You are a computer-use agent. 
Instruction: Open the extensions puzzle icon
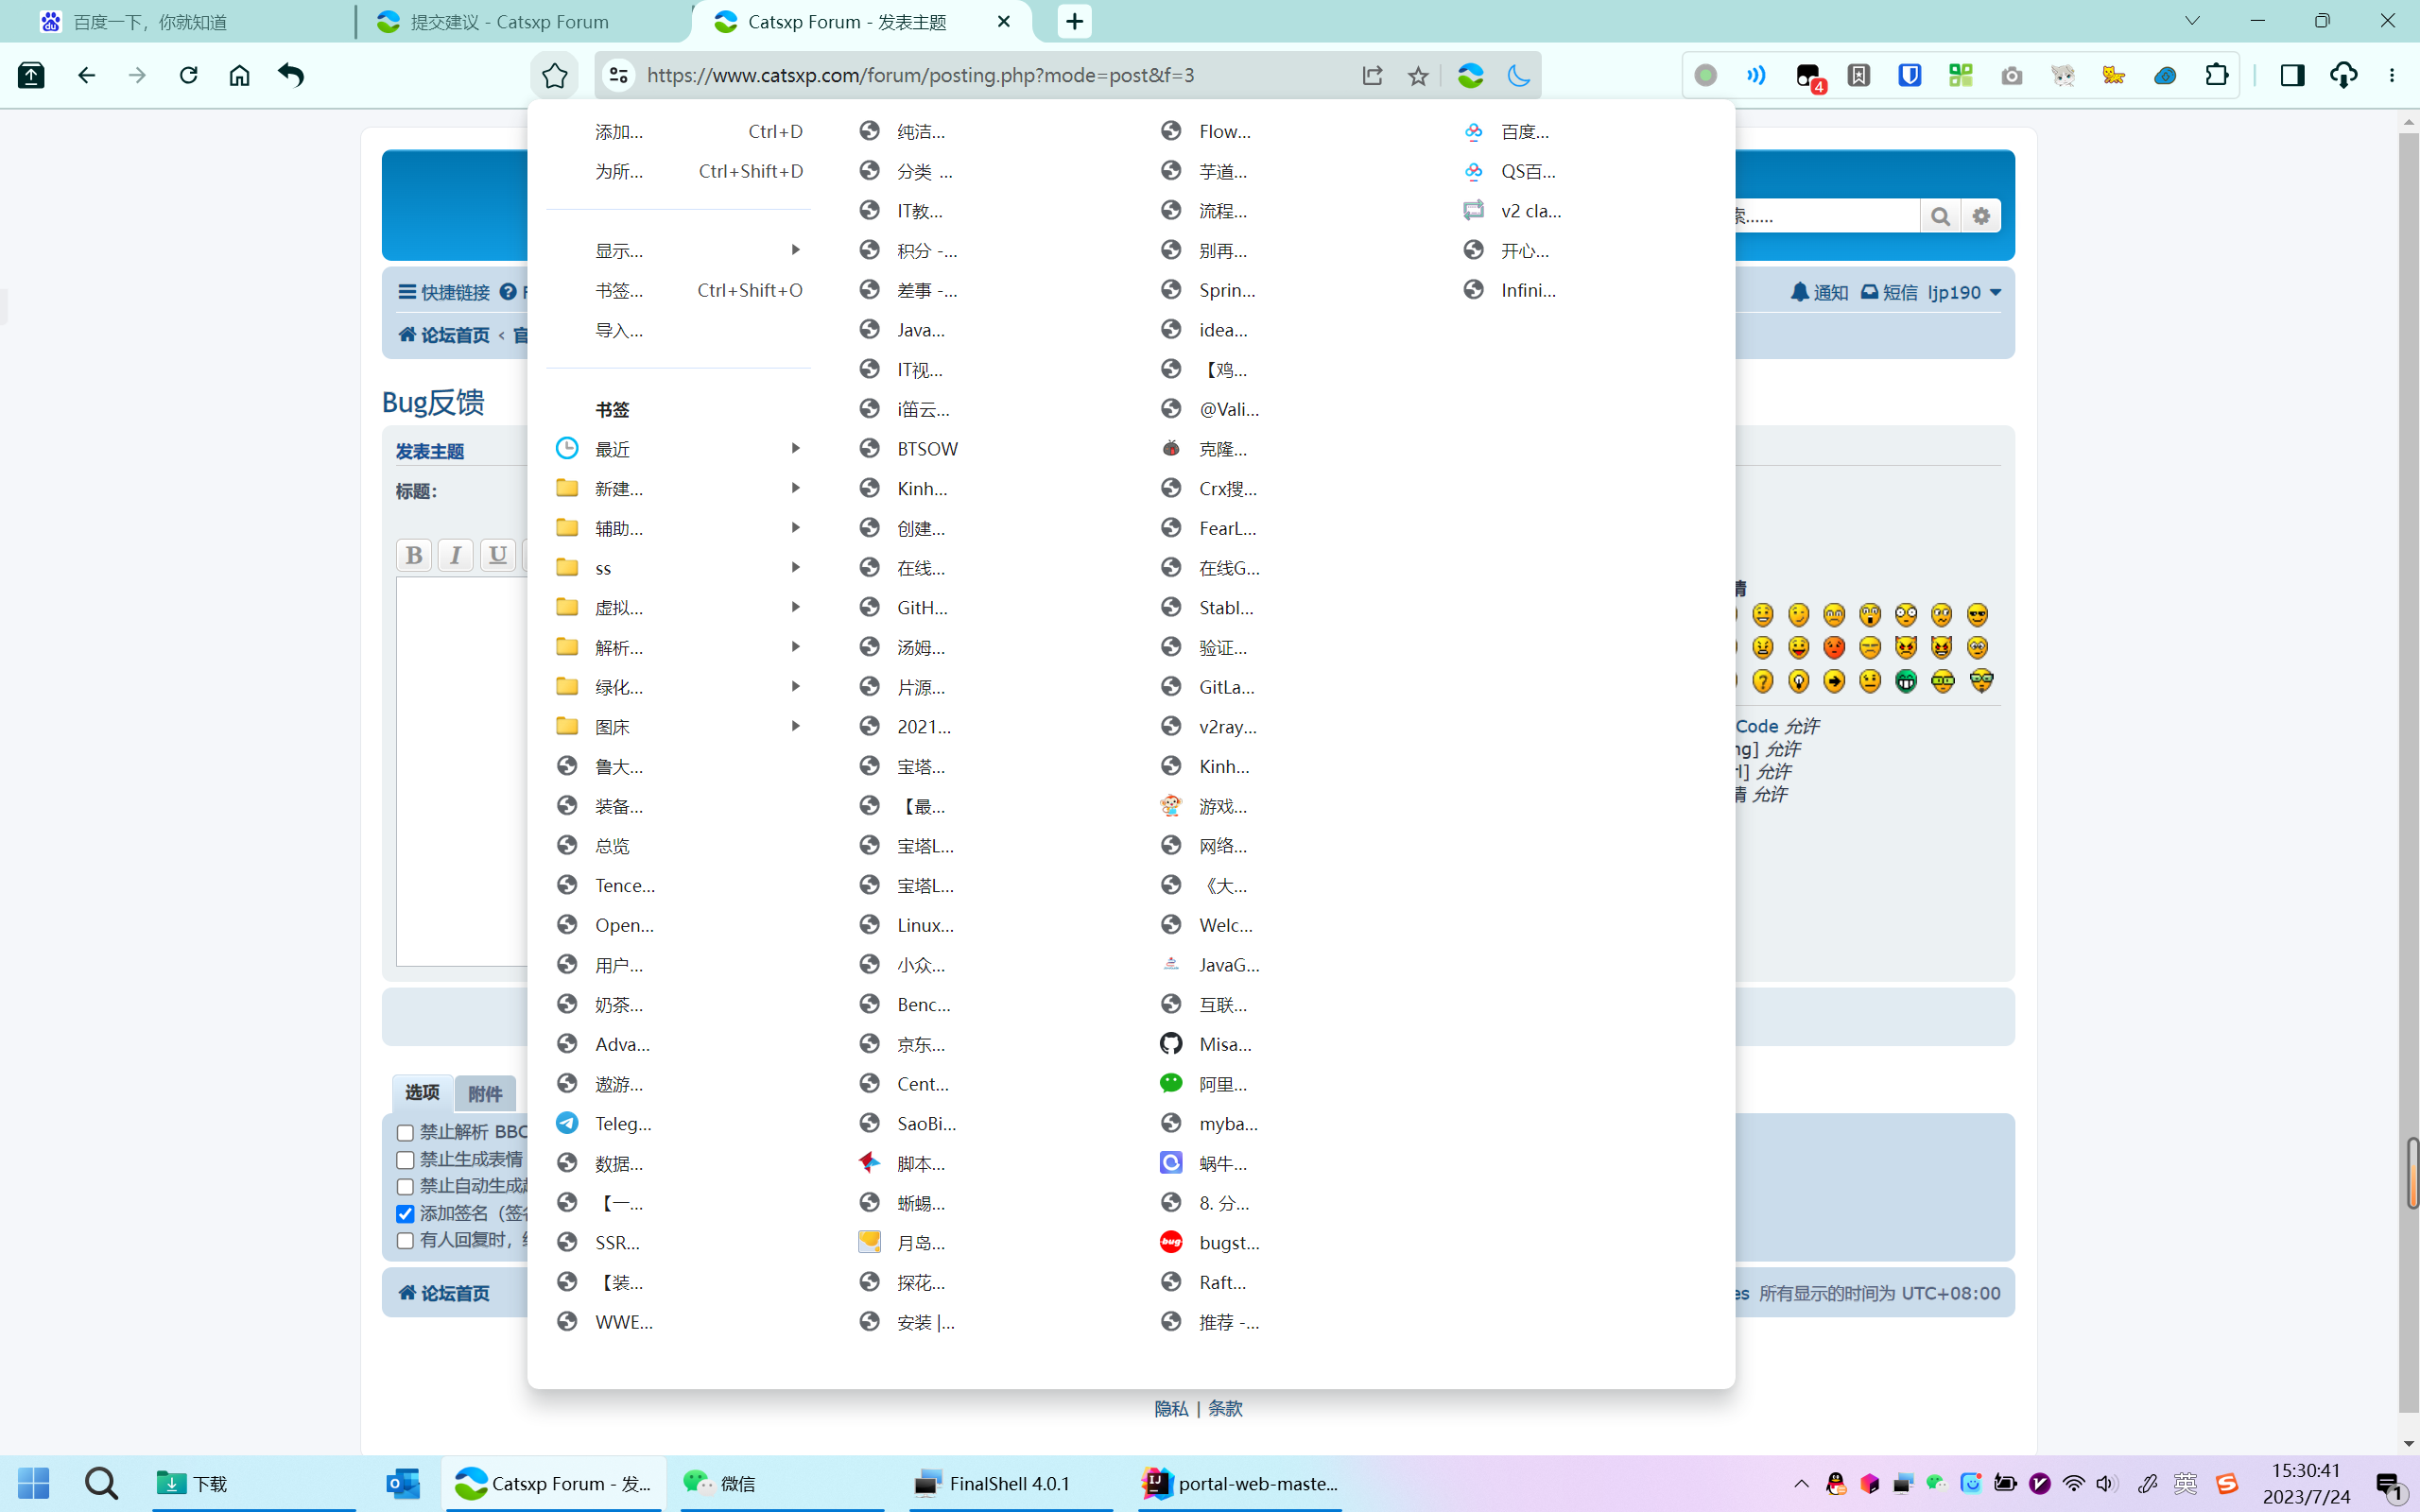tap(2216, 75)
